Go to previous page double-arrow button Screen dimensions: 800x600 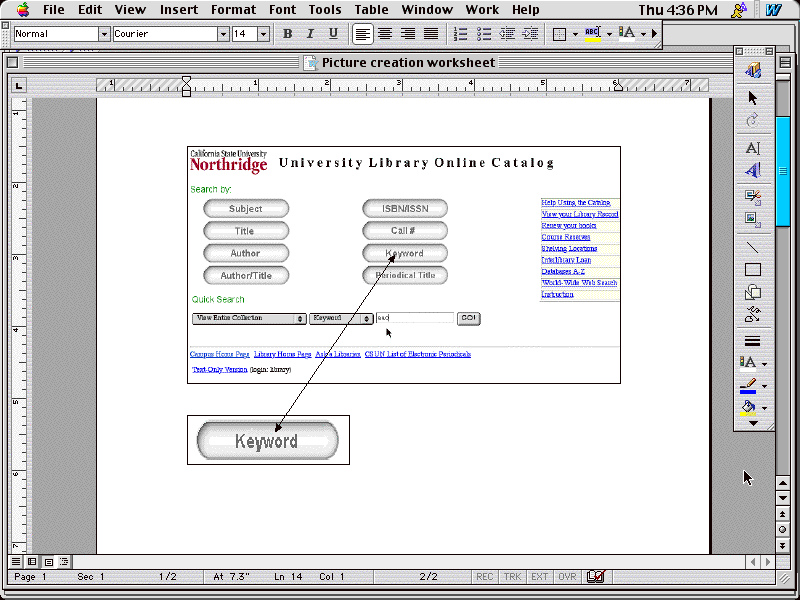(x=783, y=514)
